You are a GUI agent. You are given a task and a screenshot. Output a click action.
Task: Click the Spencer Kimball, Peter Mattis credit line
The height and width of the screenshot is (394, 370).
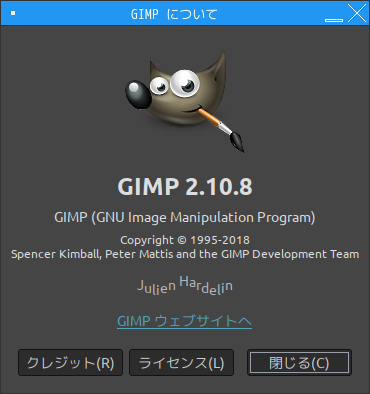click(185, 254)
